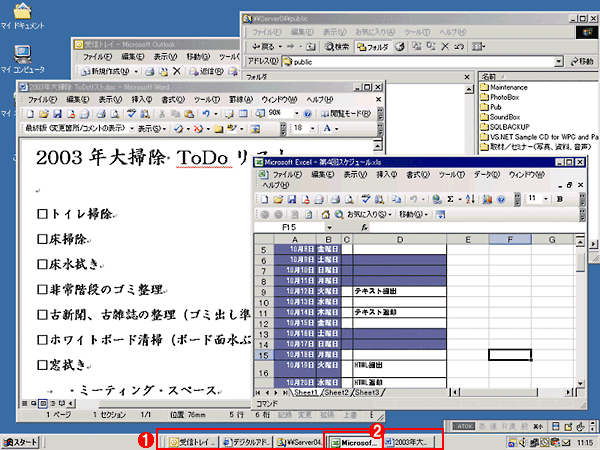This screenshot has width=600, height=450.
Task: Click Undo arrow icon in Word toolbar
Action: coord(206,114)
